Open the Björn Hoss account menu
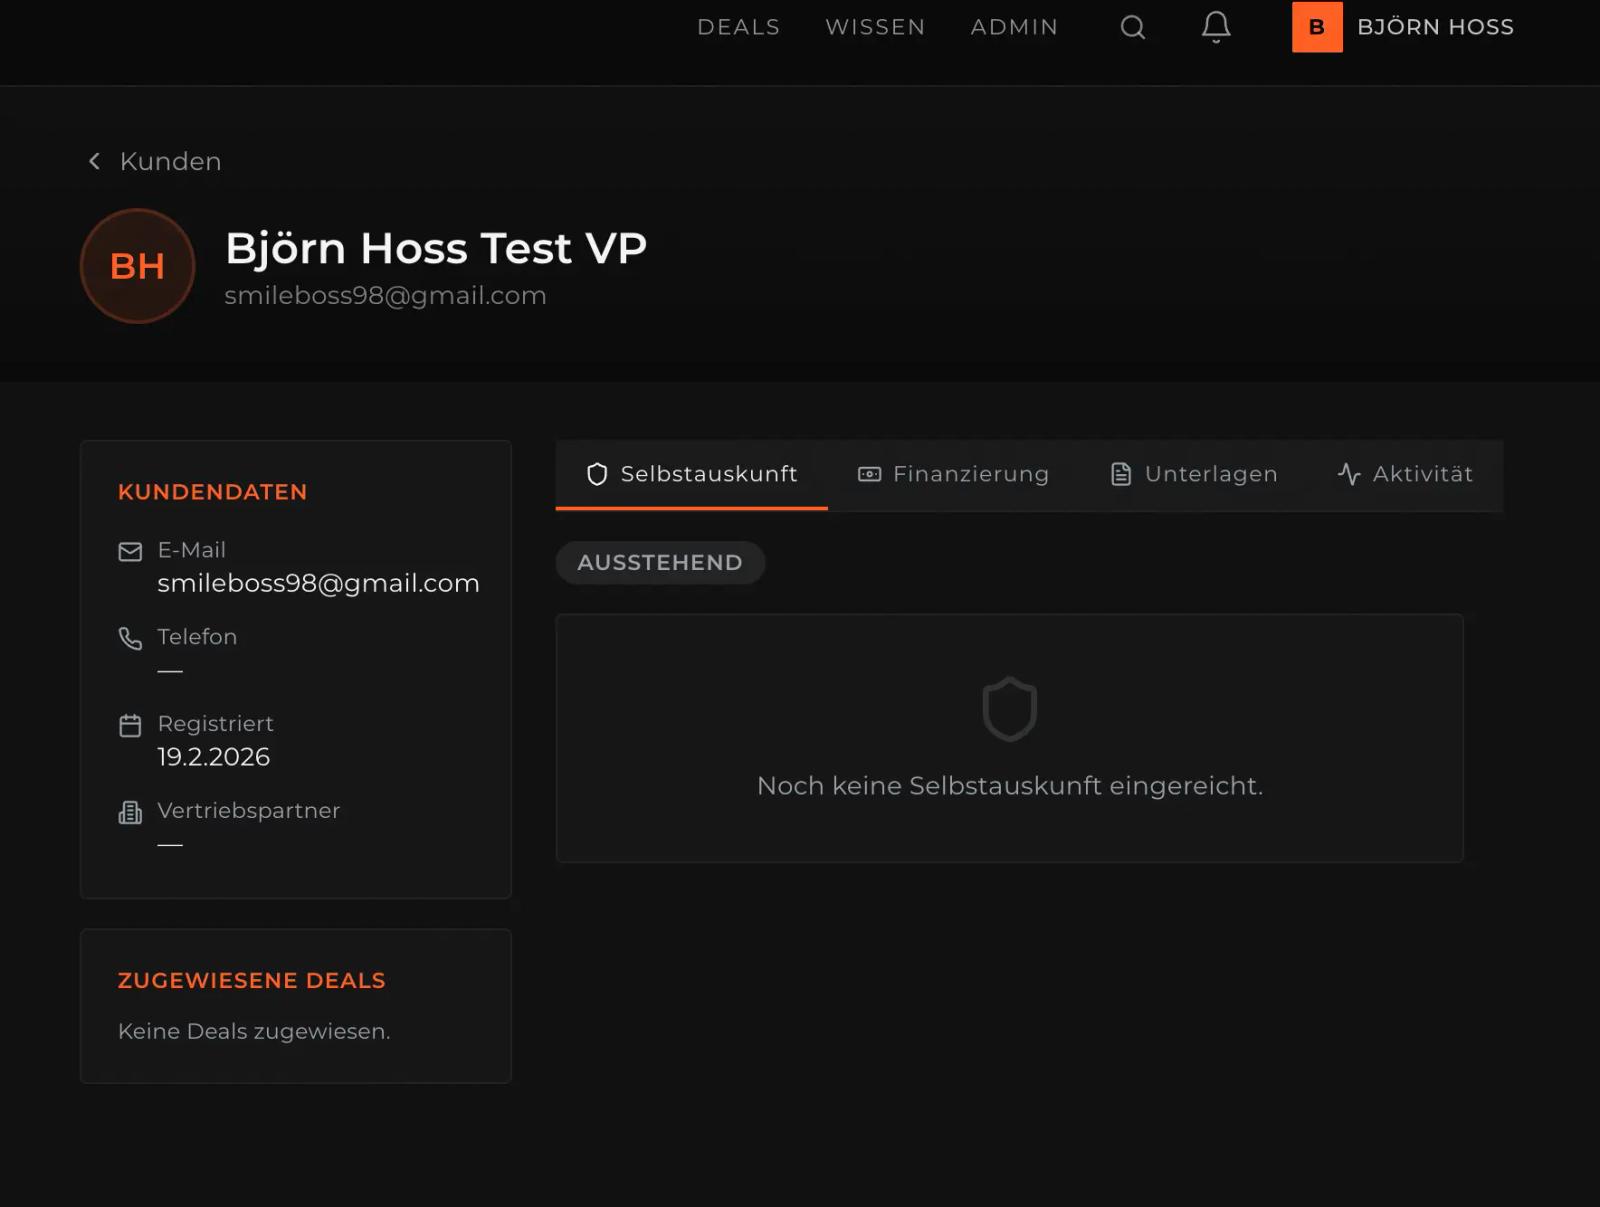The height and width of the screenshot is (1207, 1600). point(1403,27)
